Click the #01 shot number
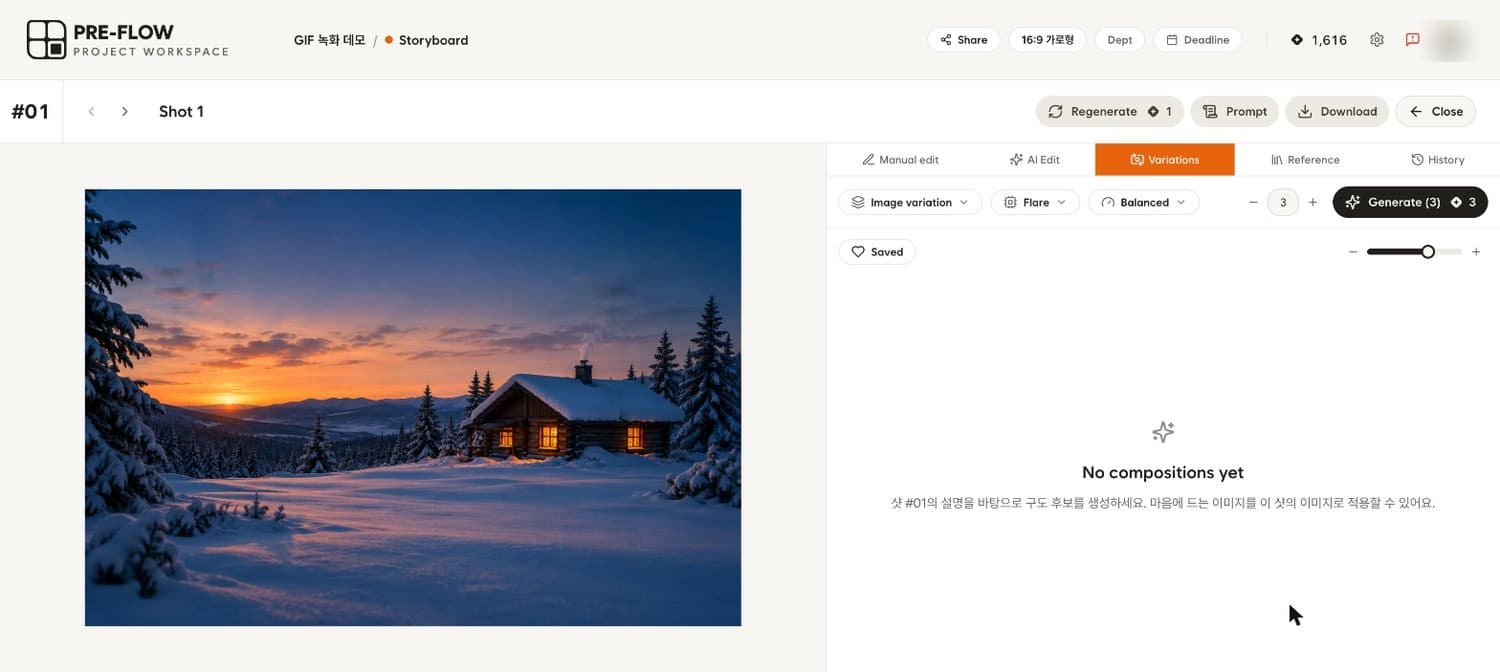The height and width of the screenshot is (672, 1500). (30, 111)
